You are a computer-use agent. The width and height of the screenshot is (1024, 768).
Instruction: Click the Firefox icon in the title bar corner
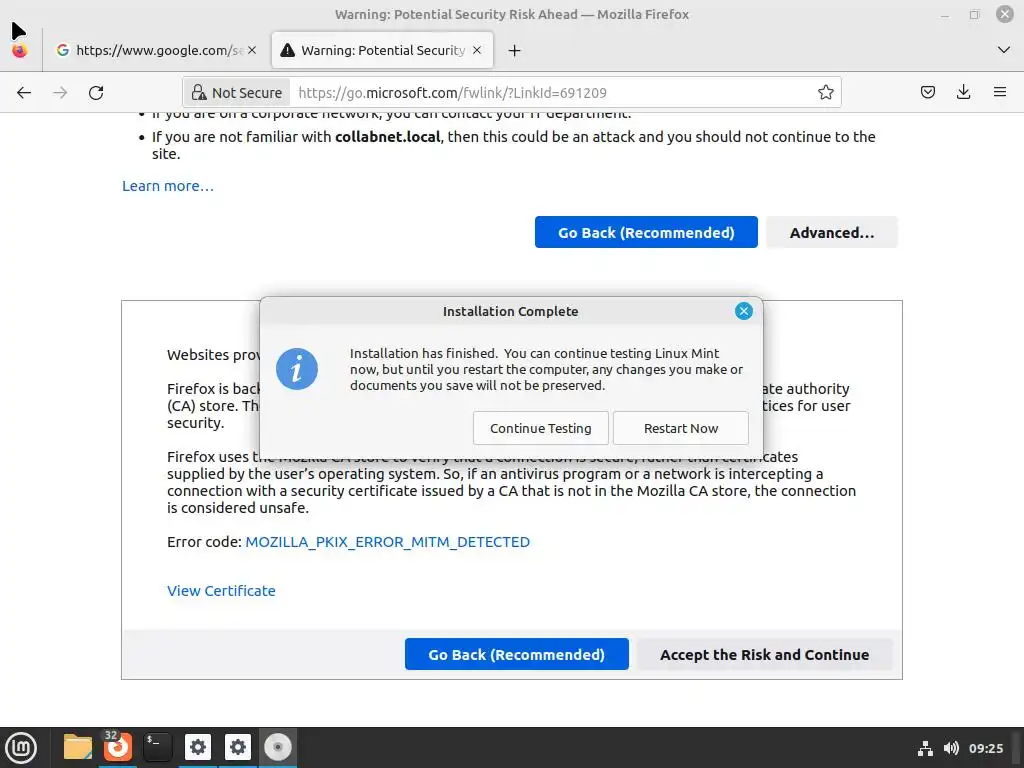coord(20,50)
